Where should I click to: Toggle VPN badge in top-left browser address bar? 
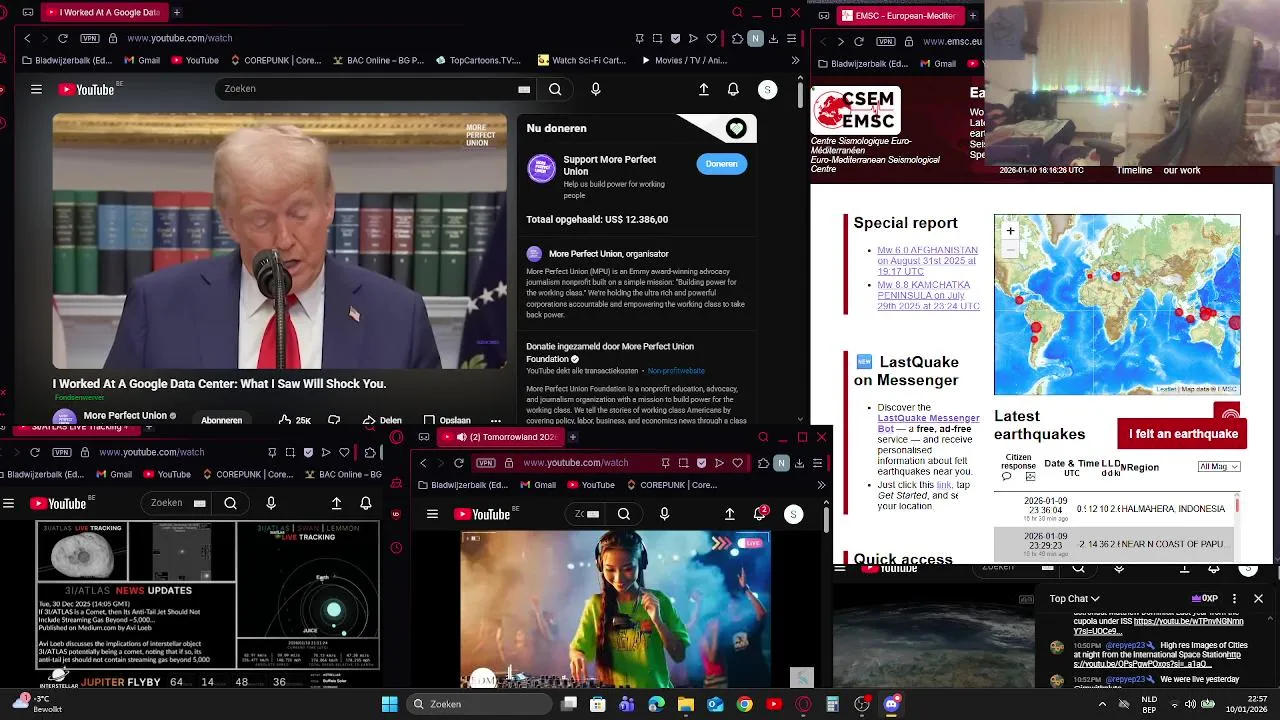point(90,38)
